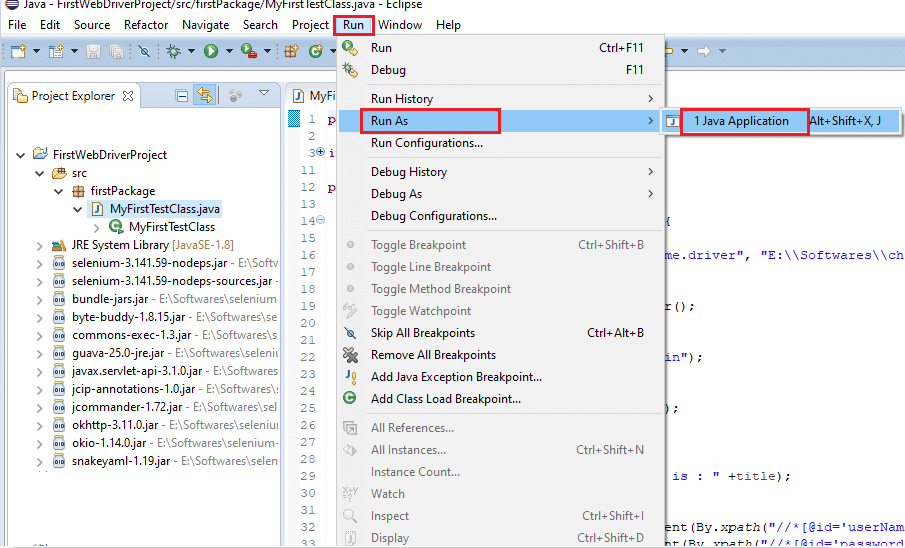Open the Project menu
The width and height of the screenshot is (905, 548).
[310, 25]
